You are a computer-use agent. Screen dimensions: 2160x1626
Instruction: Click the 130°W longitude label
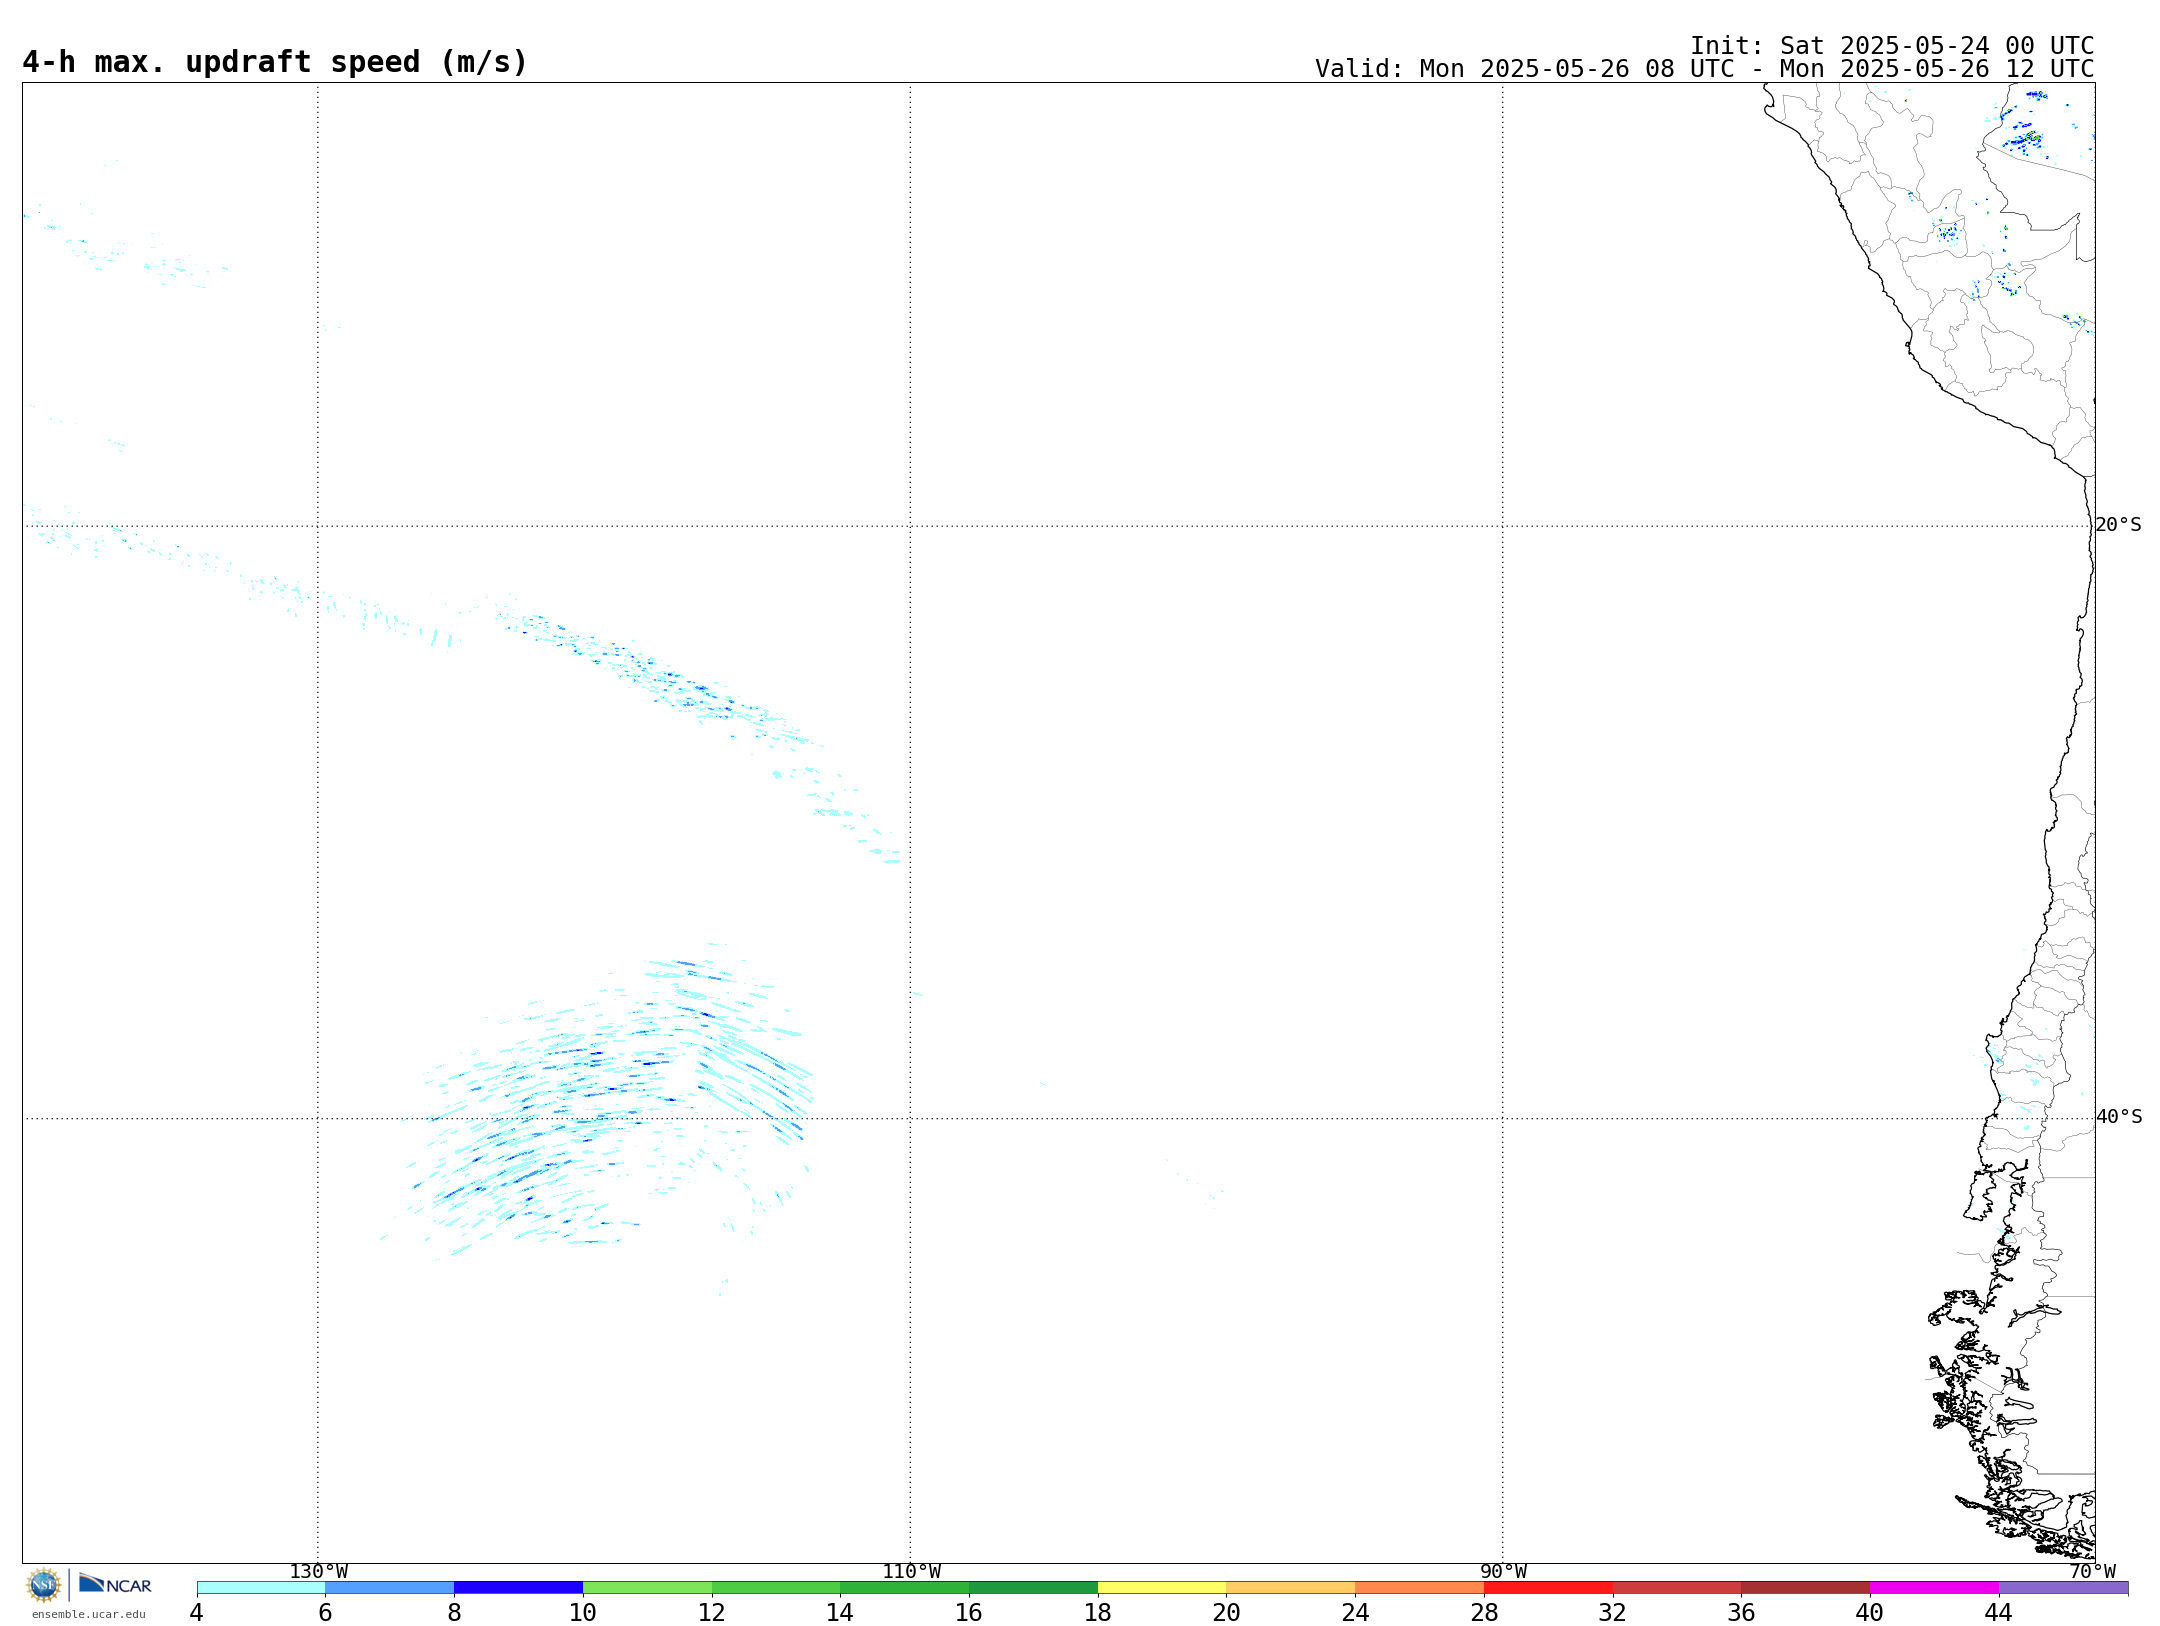coord(319,1572)
